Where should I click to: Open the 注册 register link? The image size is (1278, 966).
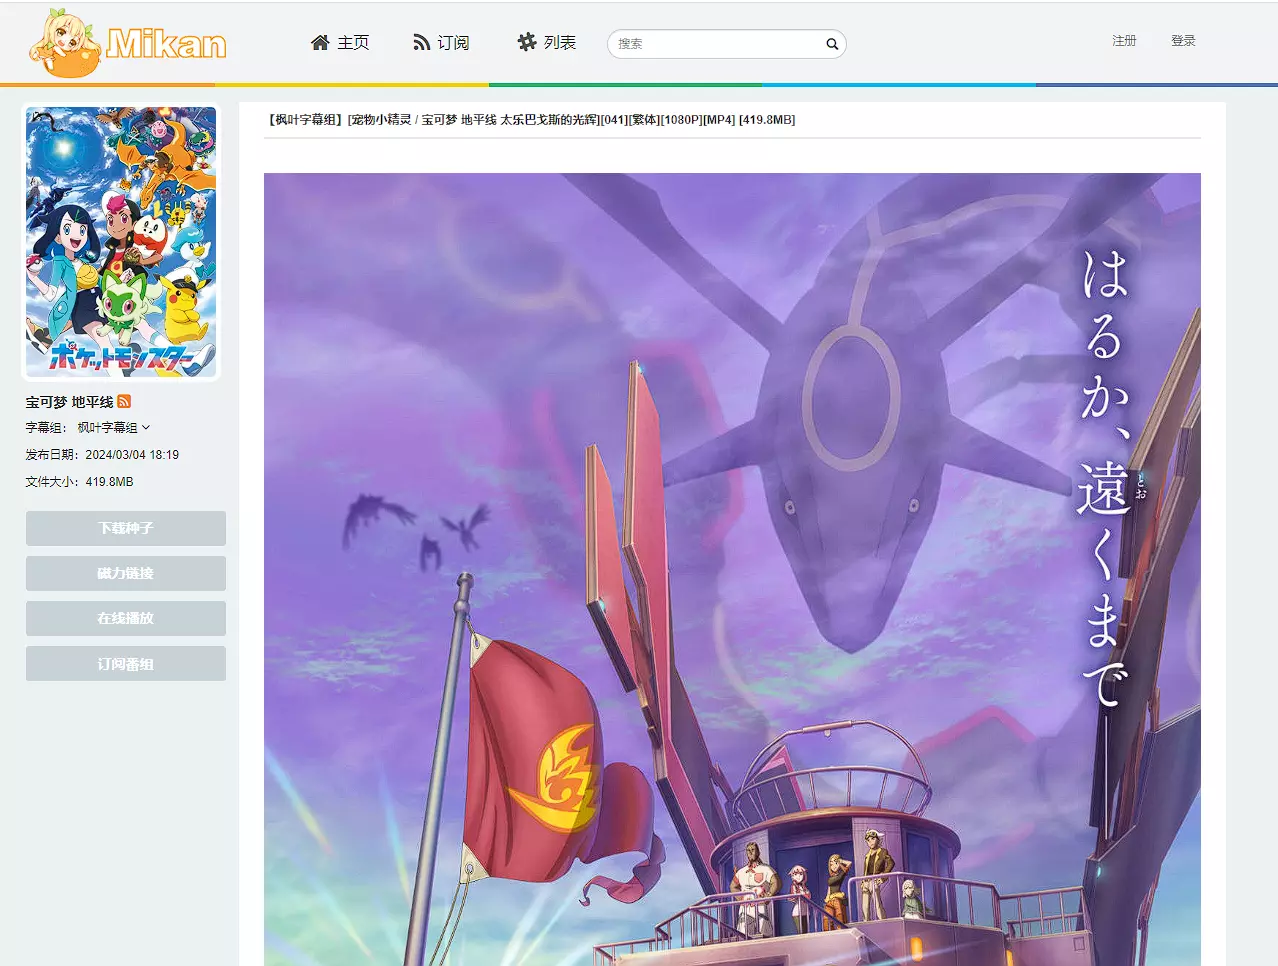1124,41
